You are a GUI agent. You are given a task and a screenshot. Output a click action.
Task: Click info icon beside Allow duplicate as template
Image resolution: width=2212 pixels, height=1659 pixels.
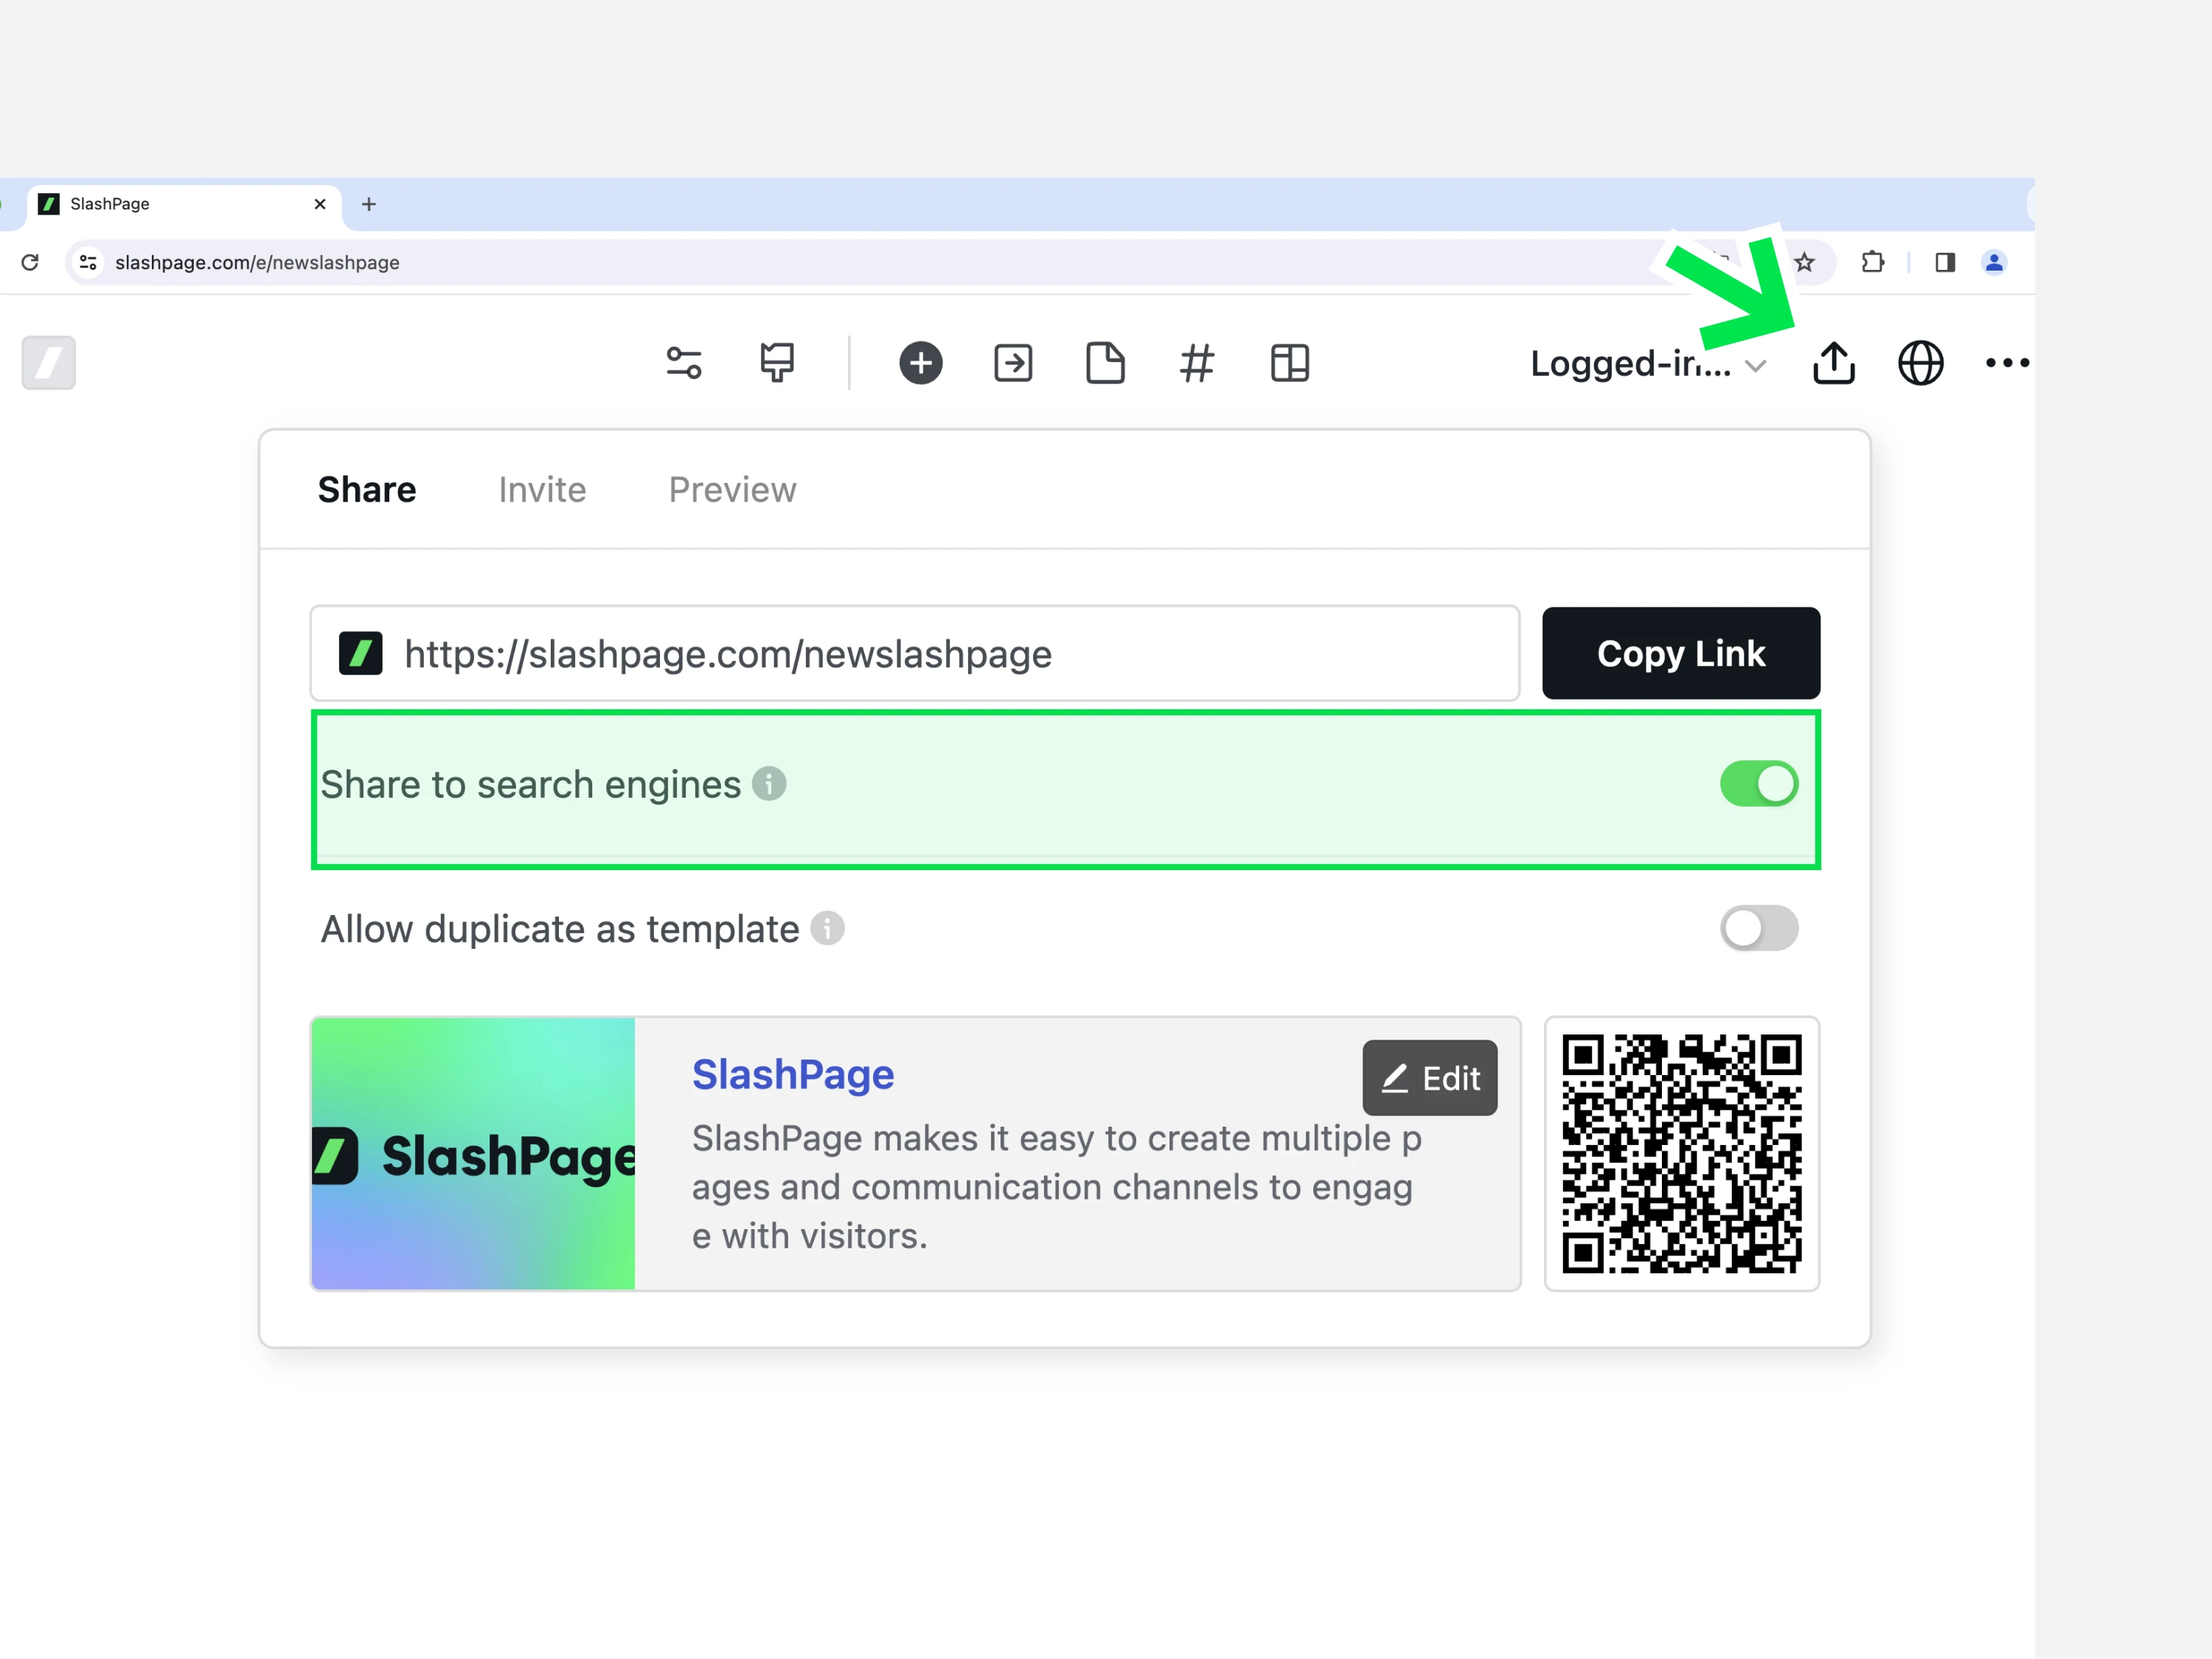(x=827, y=928)
